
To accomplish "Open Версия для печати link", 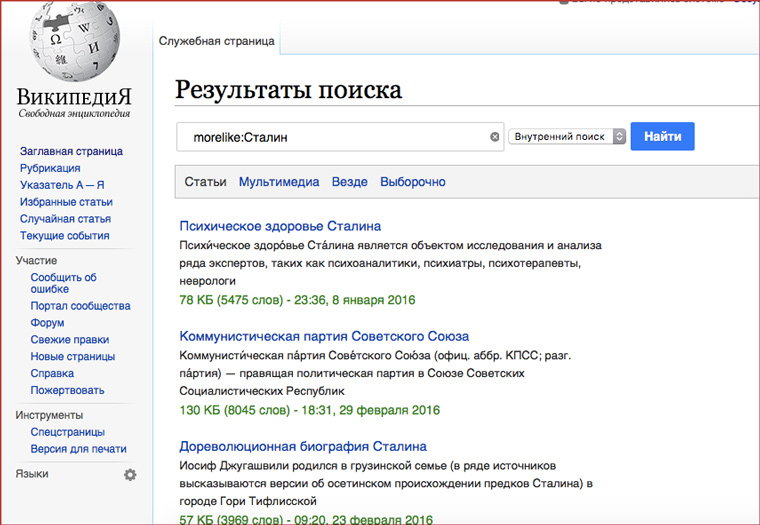I will (79, 449).
